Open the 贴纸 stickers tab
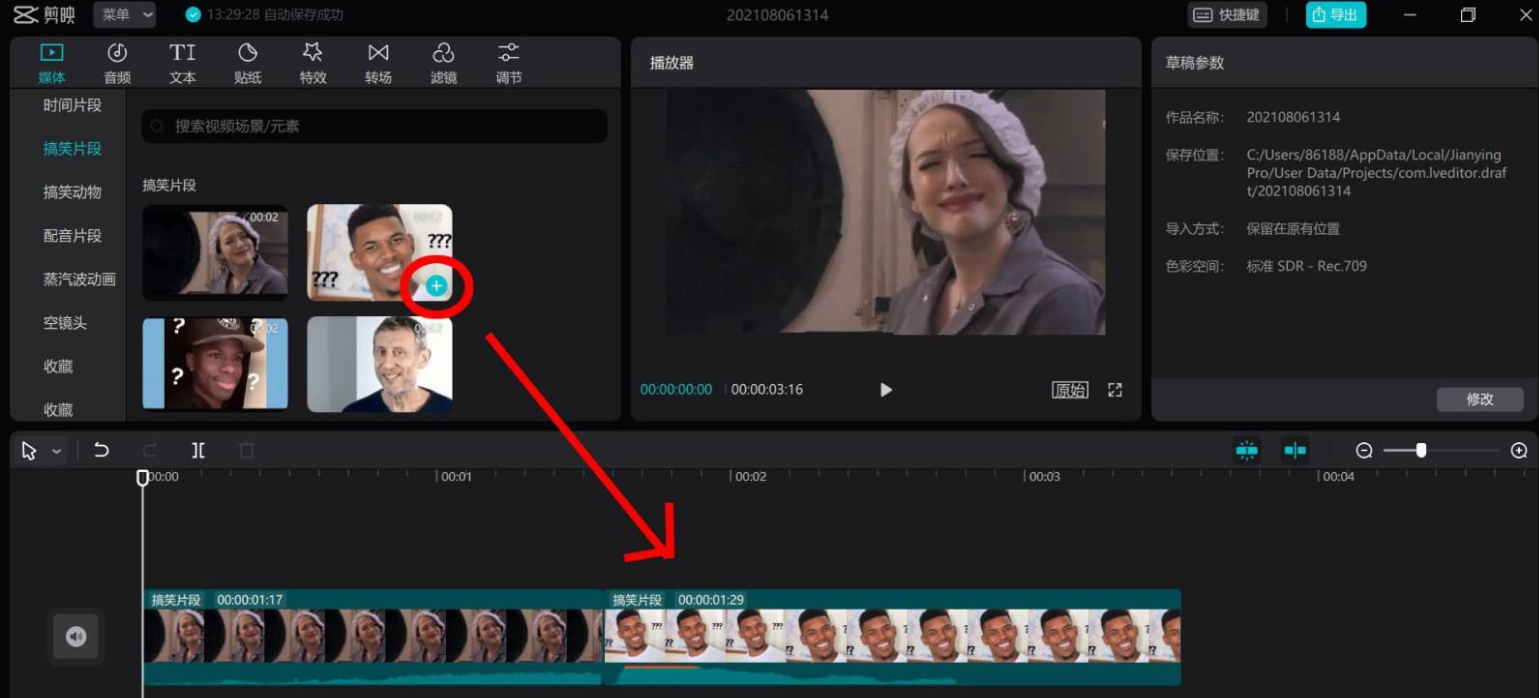This screenshot has width=1539, height=698. [248, 63]
